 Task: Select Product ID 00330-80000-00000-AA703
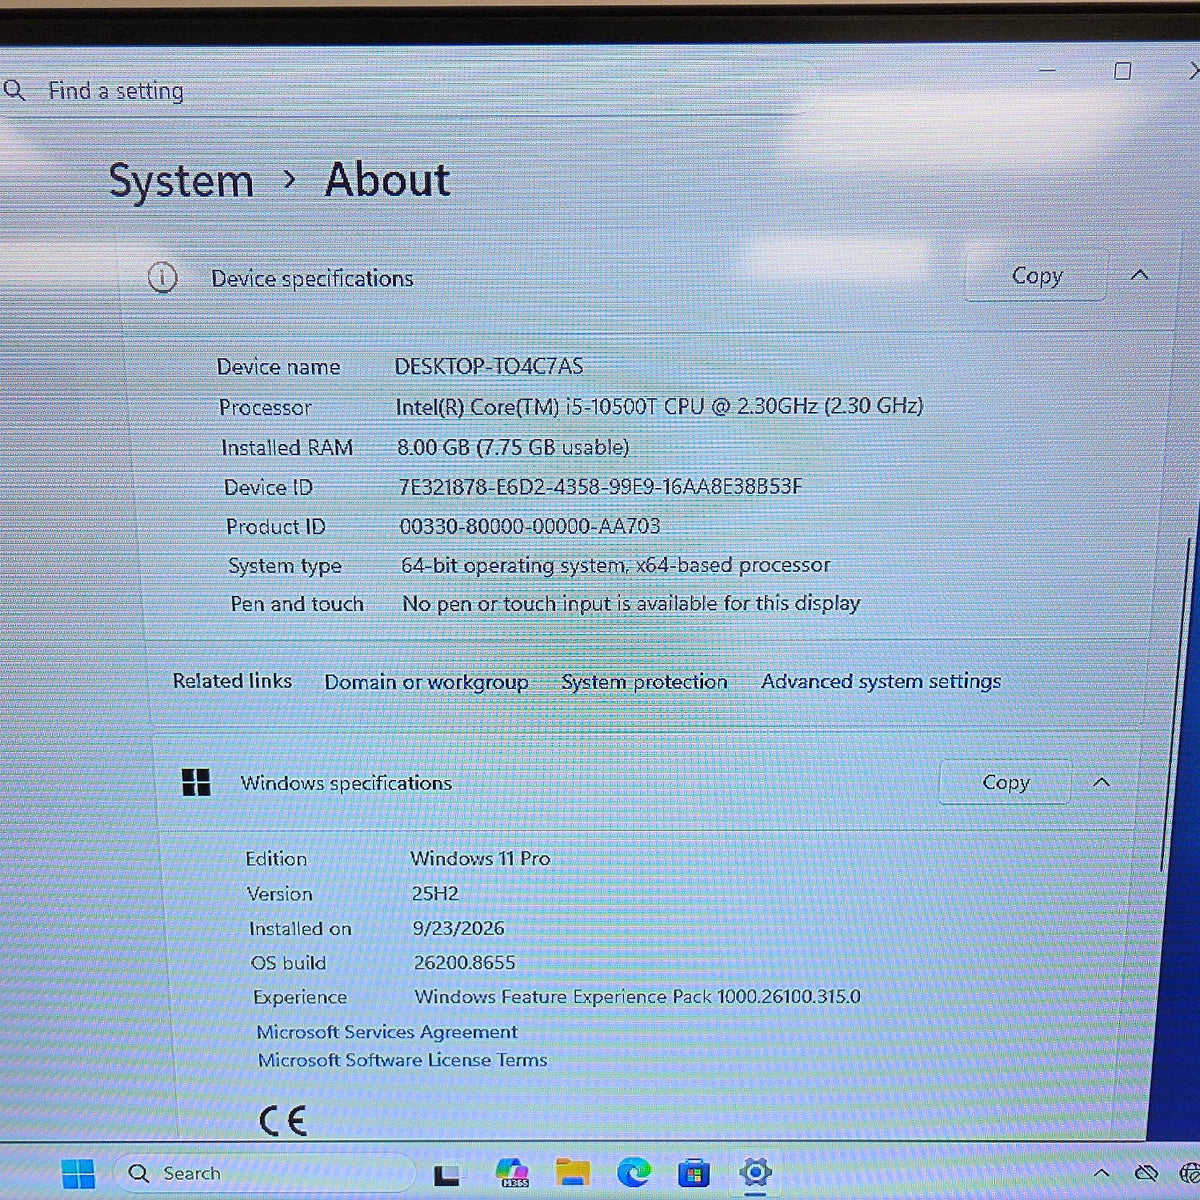[x=530, y=526]
